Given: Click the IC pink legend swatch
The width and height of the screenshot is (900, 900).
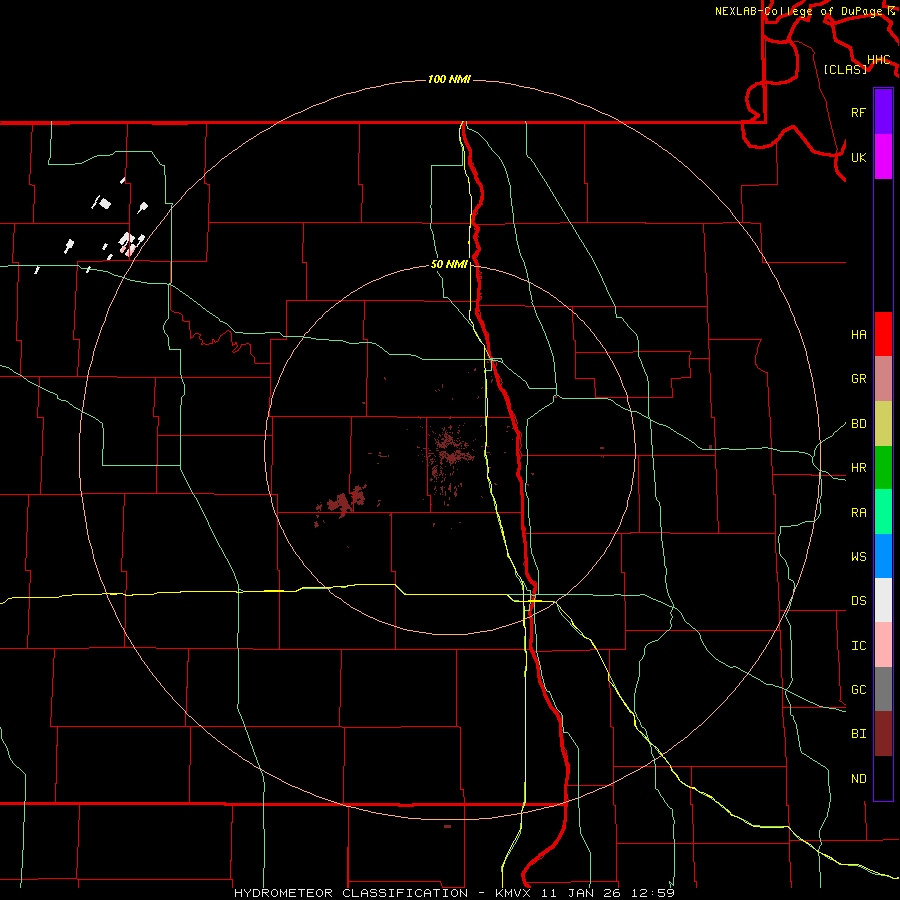Looking at the screenshot, I should [883, 645].
